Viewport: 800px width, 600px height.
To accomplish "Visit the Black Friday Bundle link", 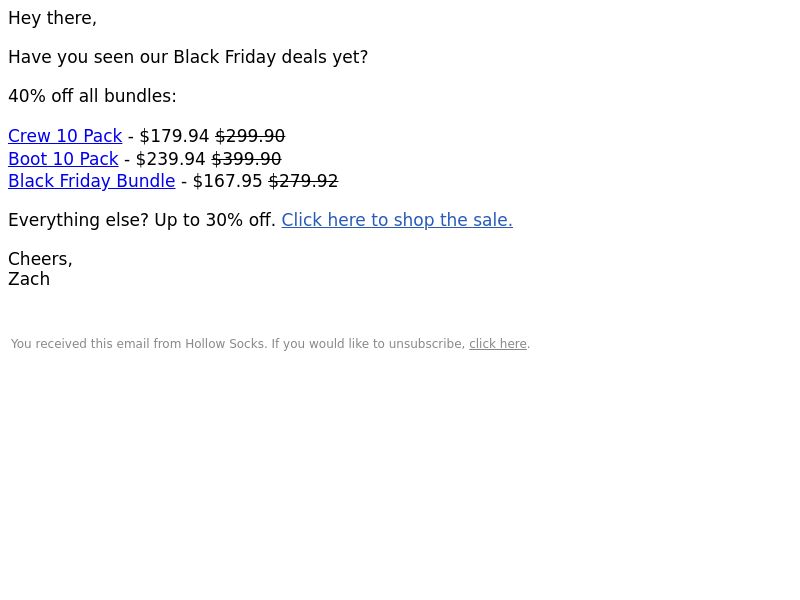I will click(x=92, y=181).
